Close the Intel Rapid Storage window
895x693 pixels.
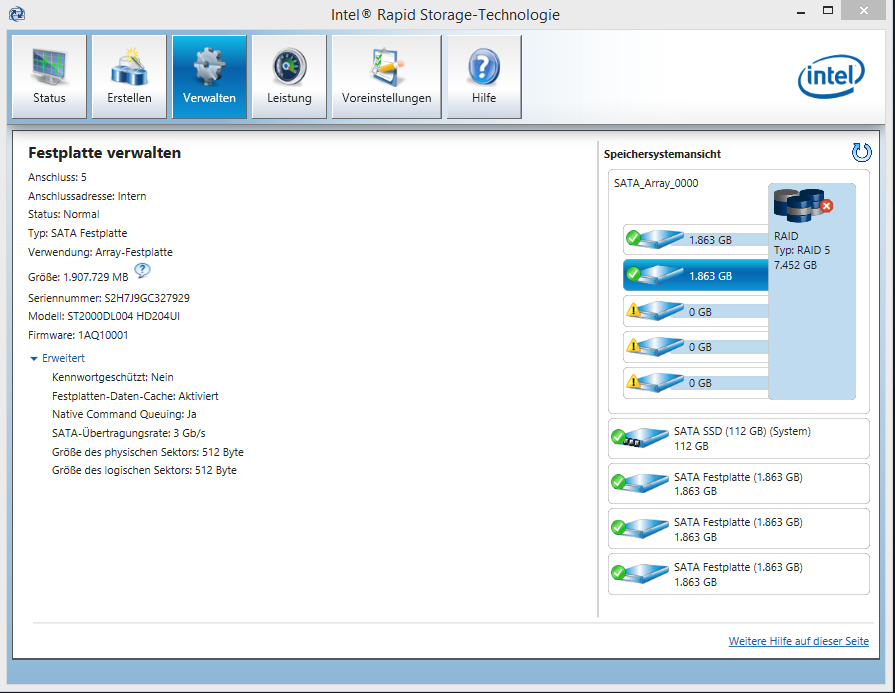(x=864, y=10)
